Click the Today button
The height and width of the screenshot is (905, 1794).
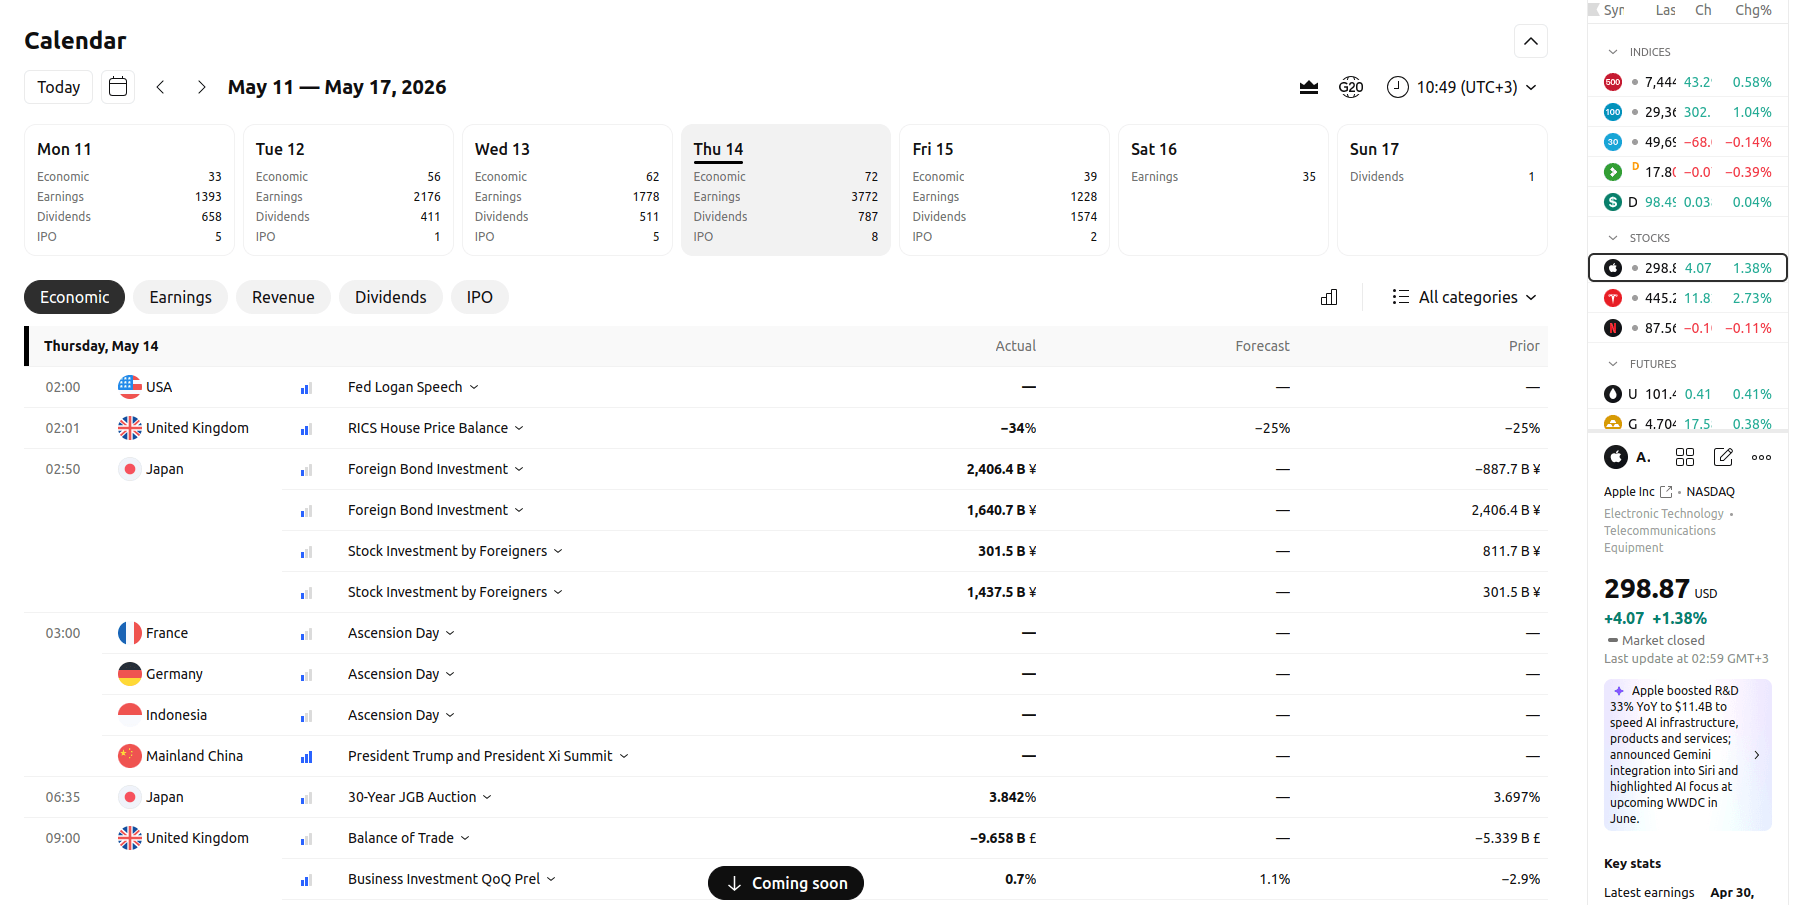[x=59, y=87]
